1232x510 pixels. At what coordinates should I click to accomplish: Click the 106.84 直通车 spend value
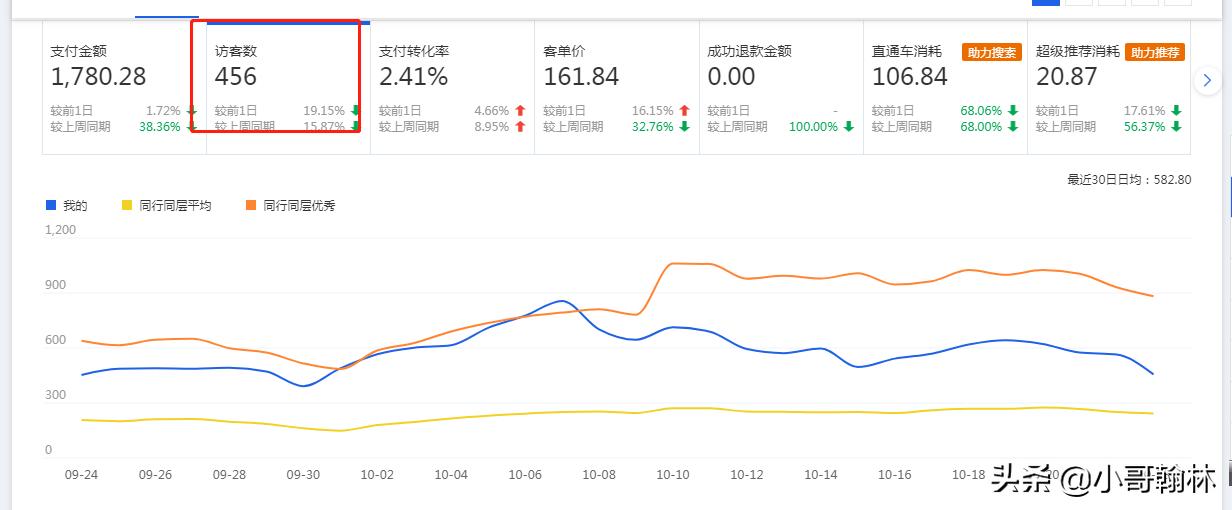(x=909, y=76)
